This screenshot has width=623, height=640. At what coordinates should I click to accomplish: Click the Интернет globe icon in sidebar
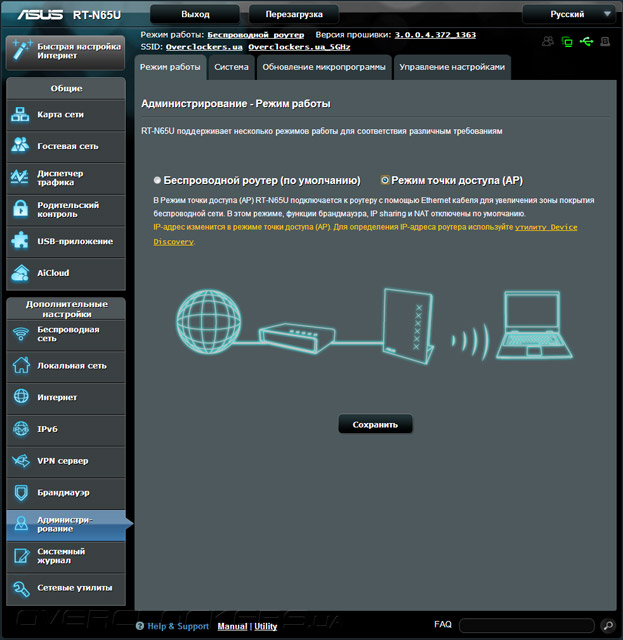[x=21, y=396]
